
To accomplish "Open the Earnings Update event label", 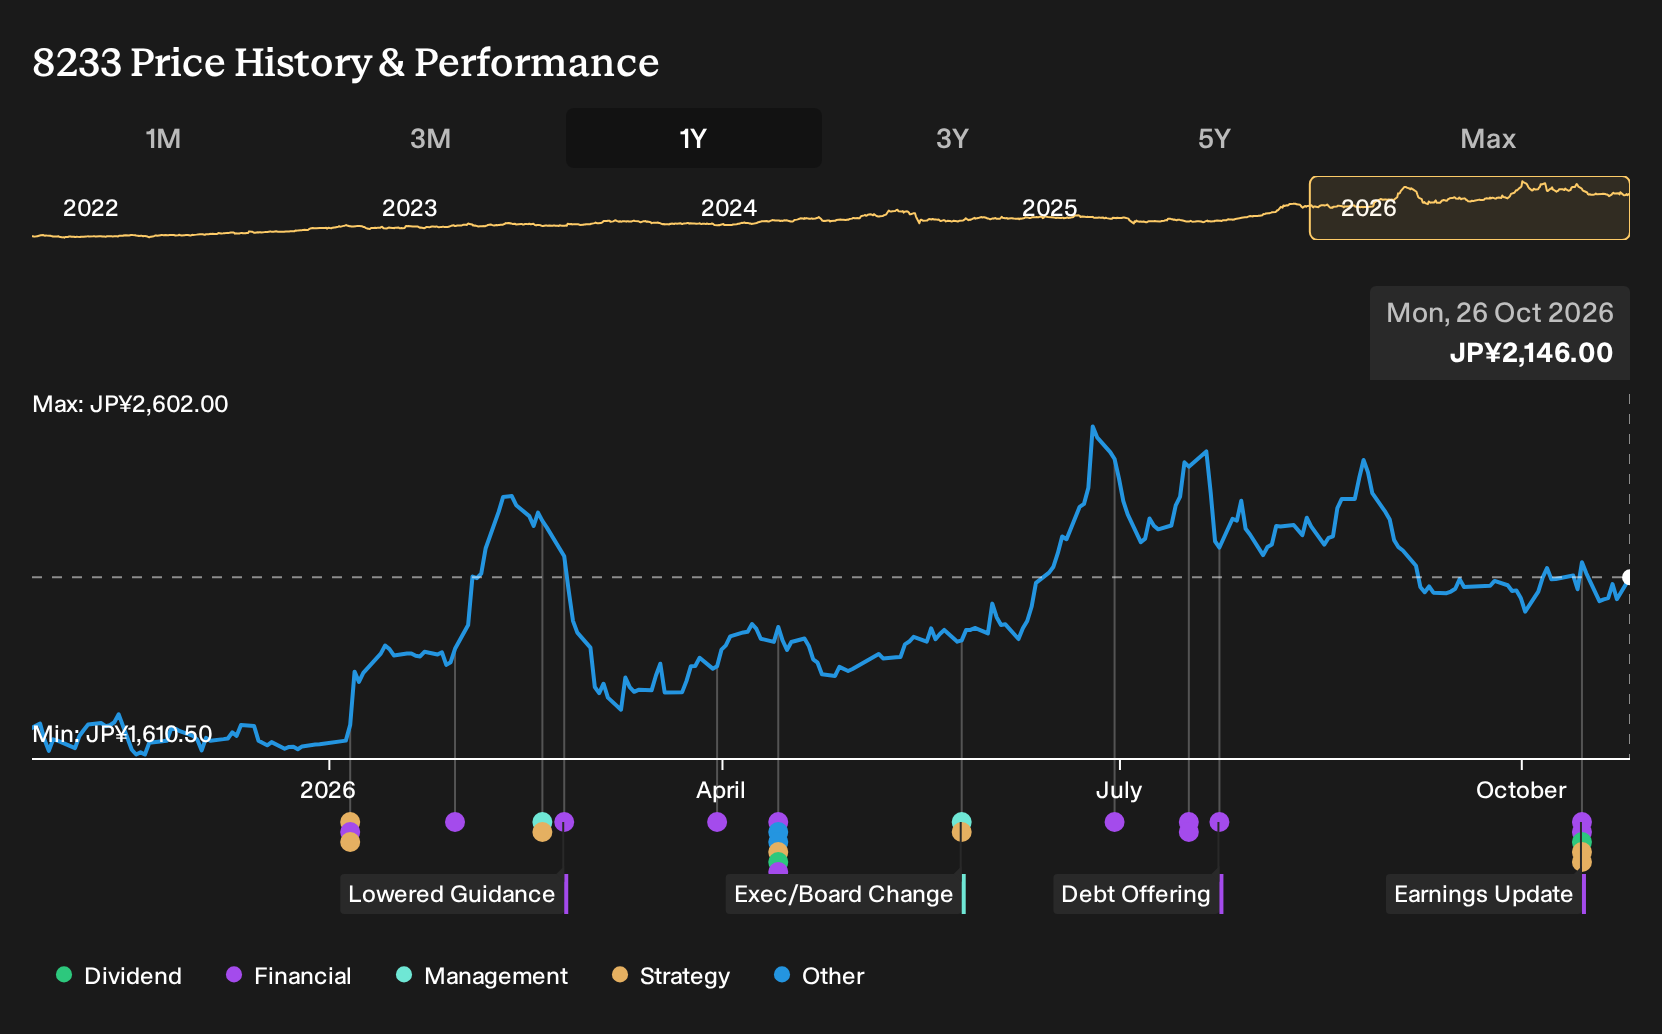I will (1486, 894).
